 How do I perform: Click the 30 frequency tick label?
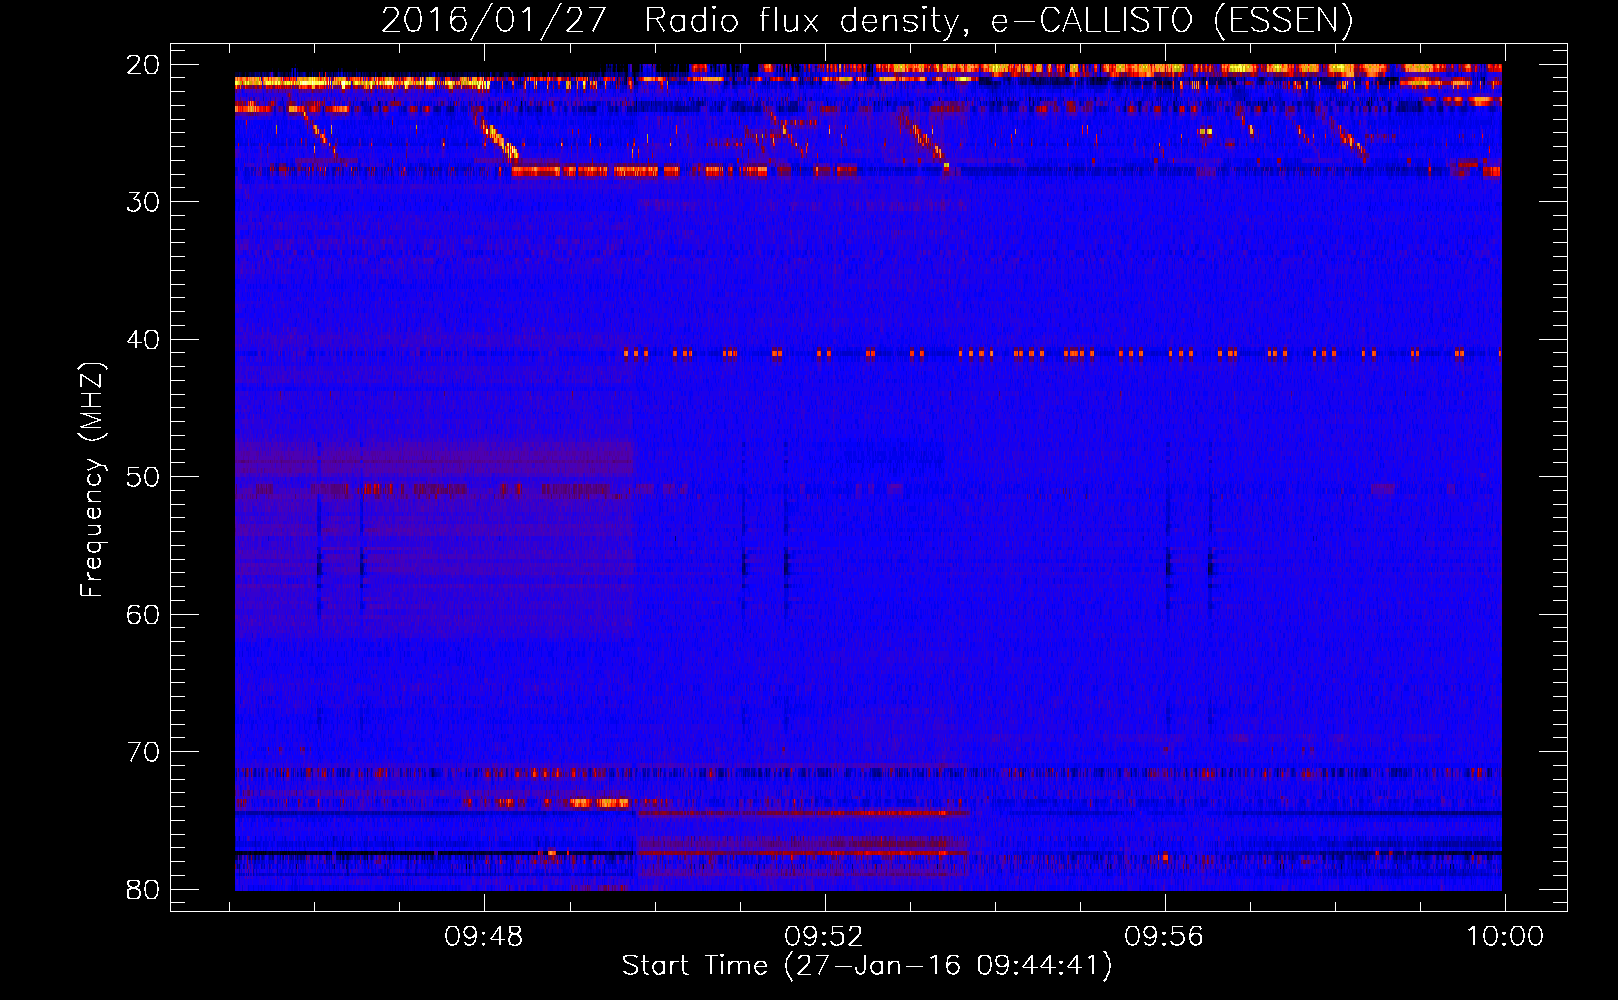coord(143,202)
